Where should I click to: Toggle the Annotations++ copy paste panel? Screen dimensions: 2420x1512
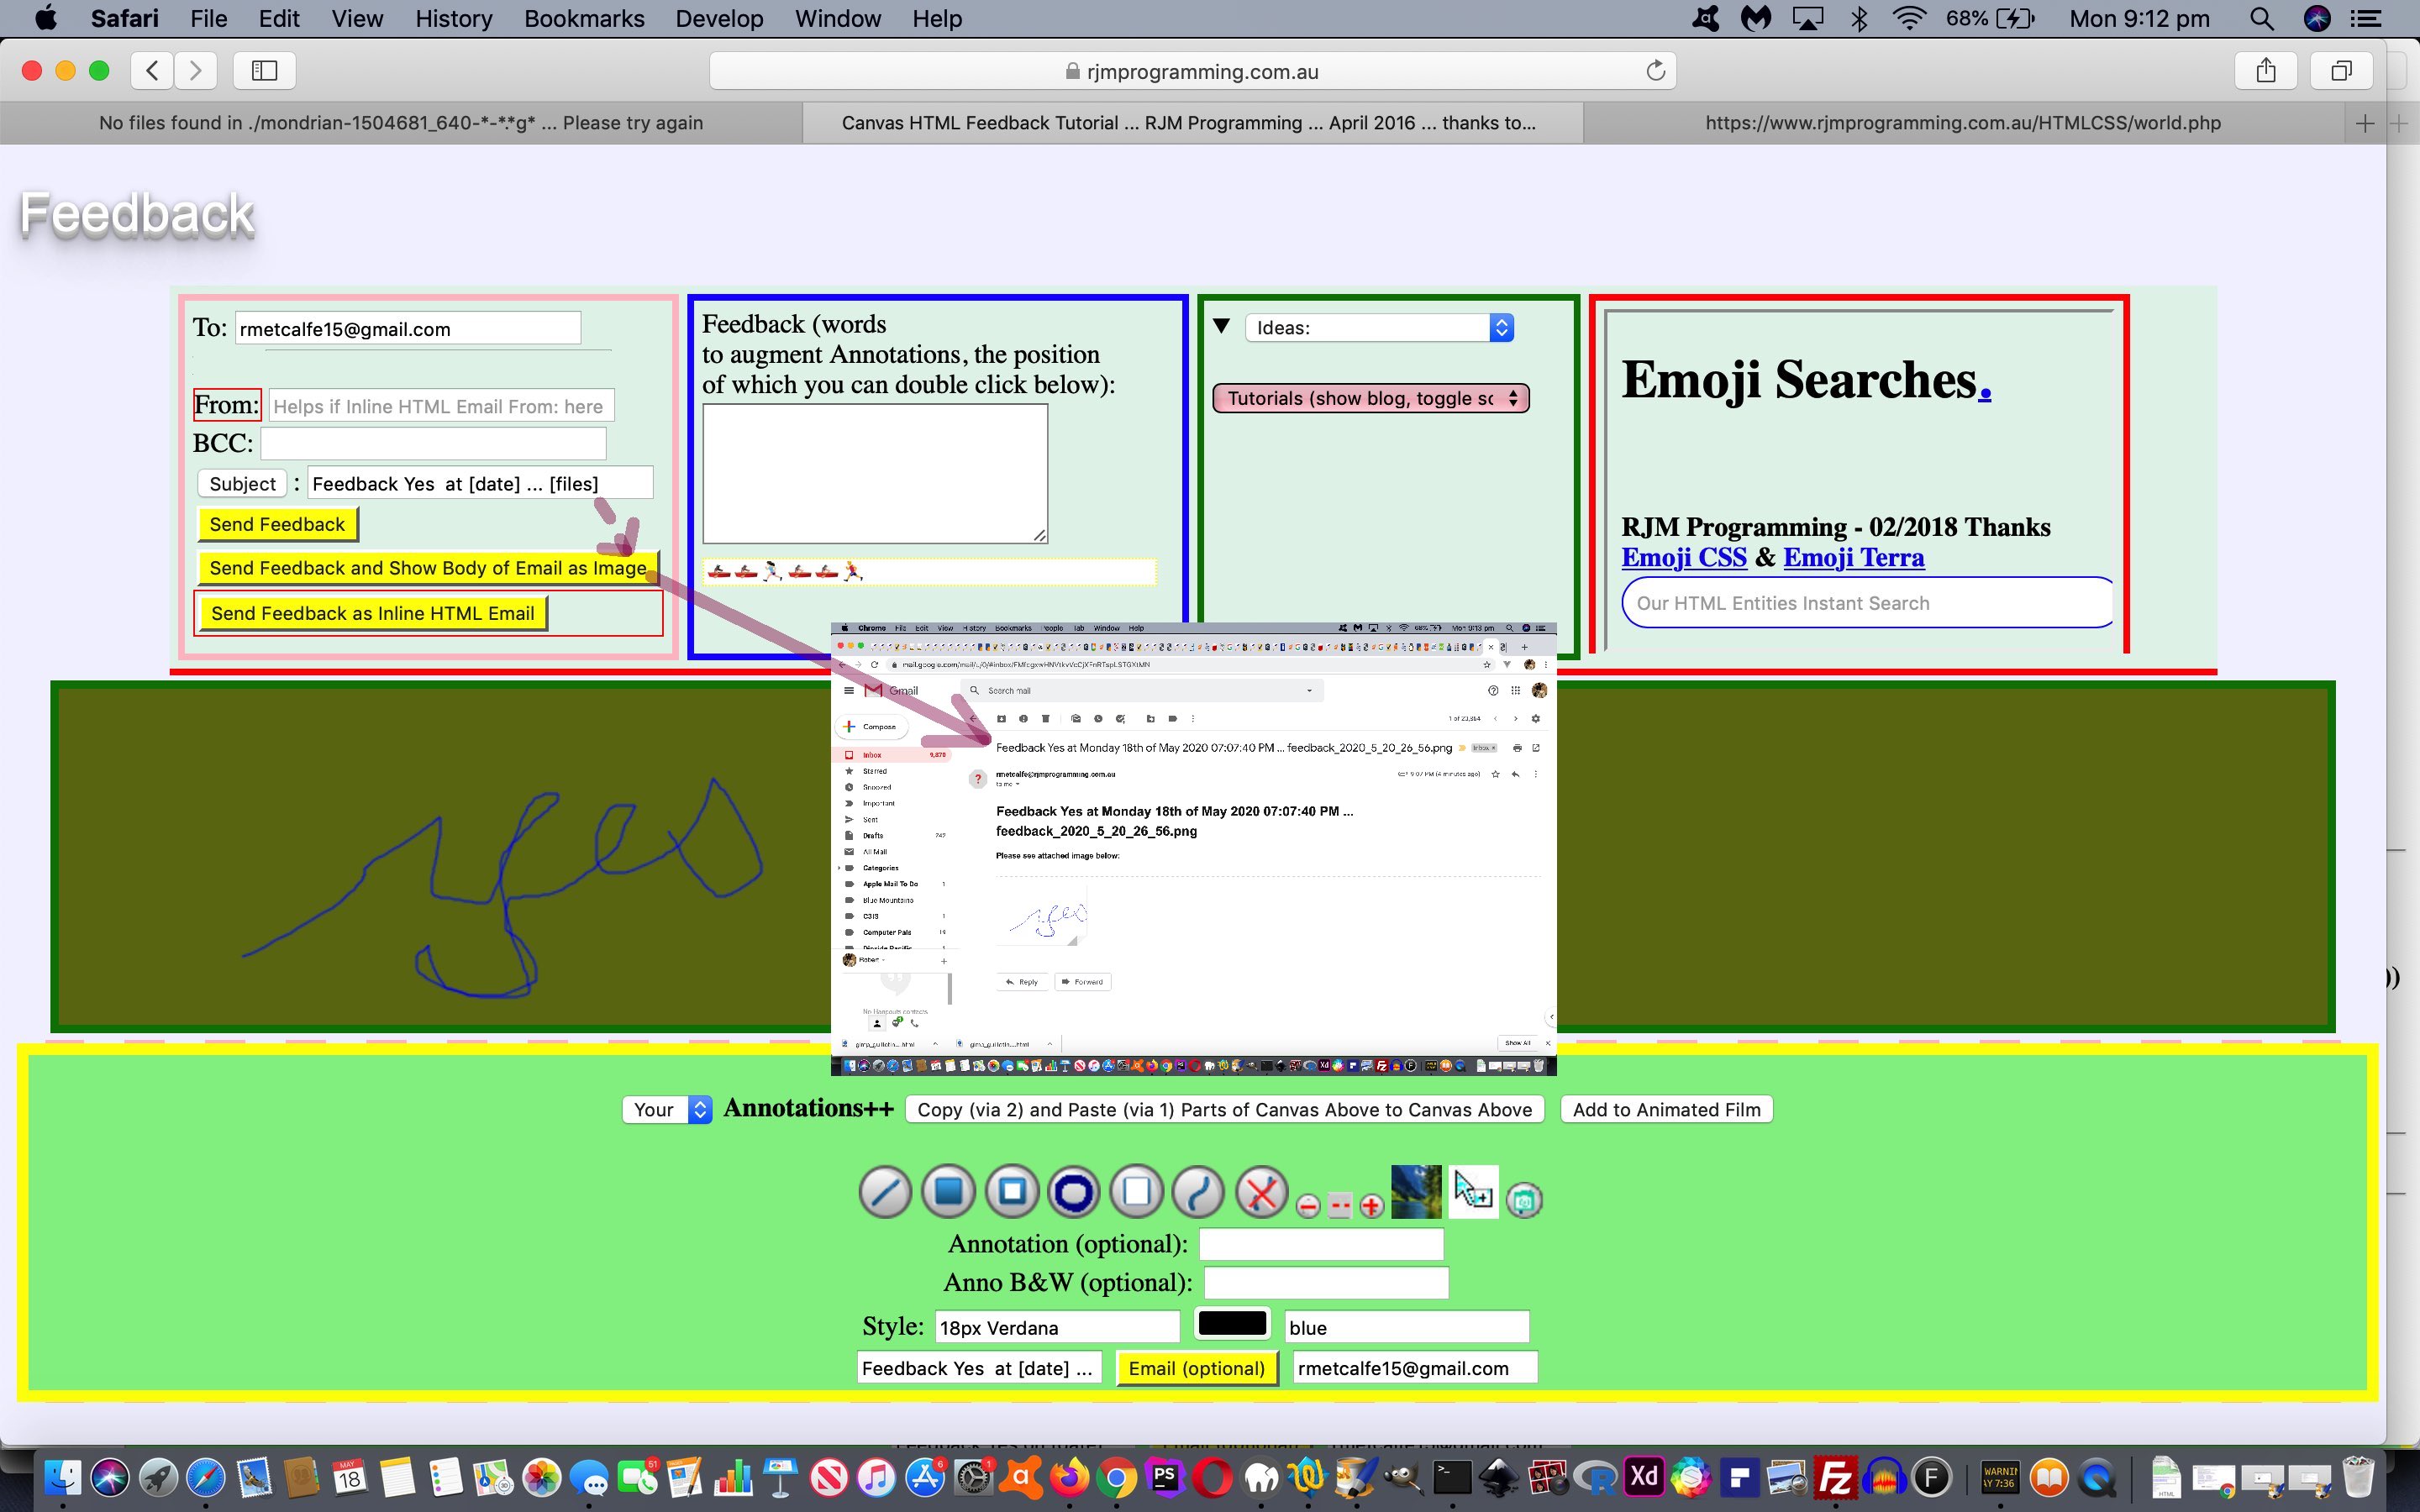[x=805, y=1108]
